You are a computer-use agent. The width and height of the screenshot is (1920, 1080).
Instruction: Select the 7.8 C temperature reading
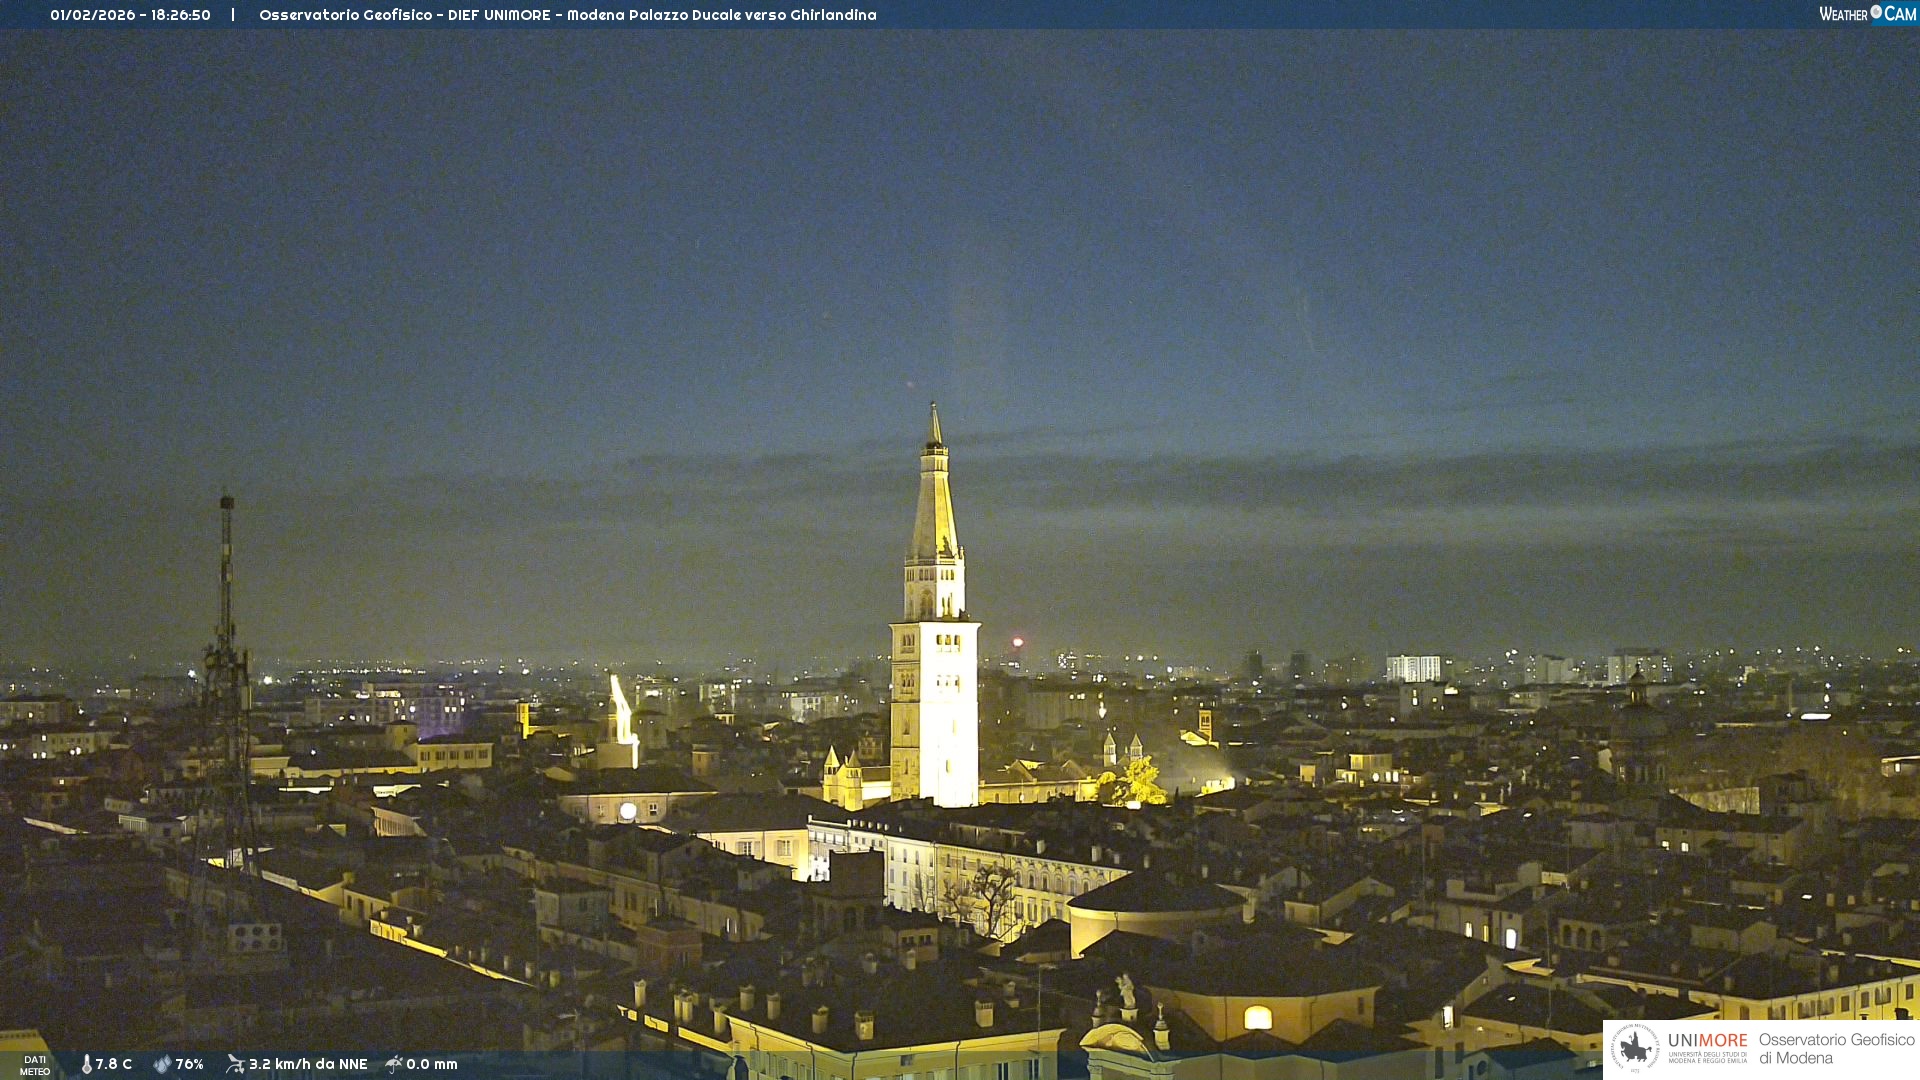pyautogui.click(x=114, y=1064)
